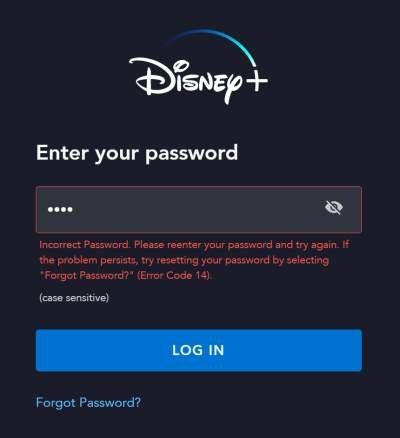Click the Disney+ logo
The image size is (400, 438).
pos(198,67)
